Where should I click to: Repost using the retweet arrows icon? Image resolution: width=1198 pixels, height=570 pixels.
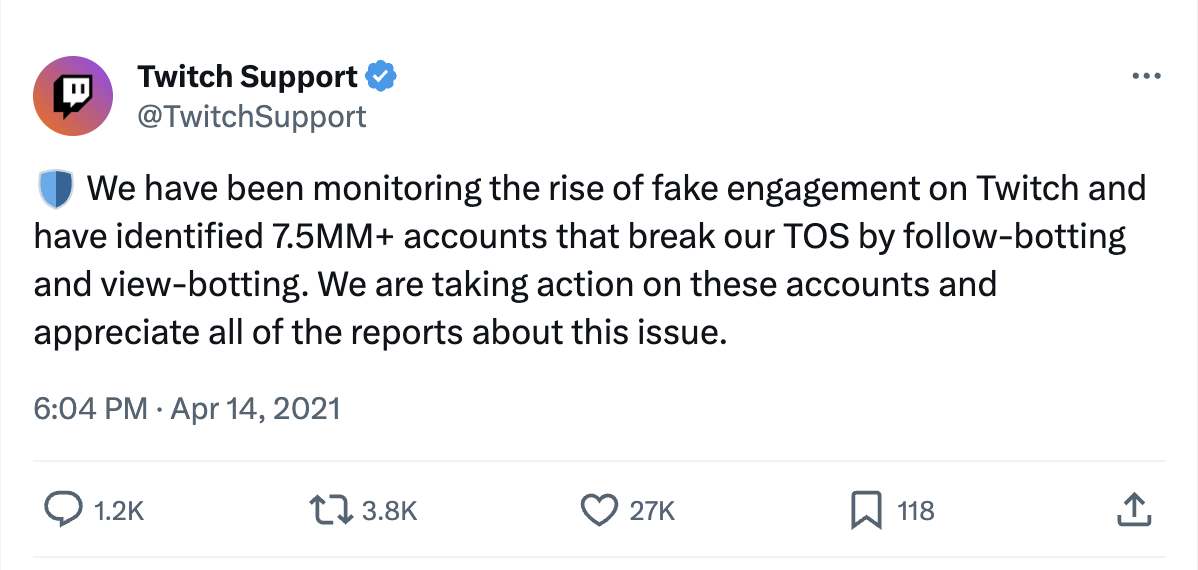[332, 511]
